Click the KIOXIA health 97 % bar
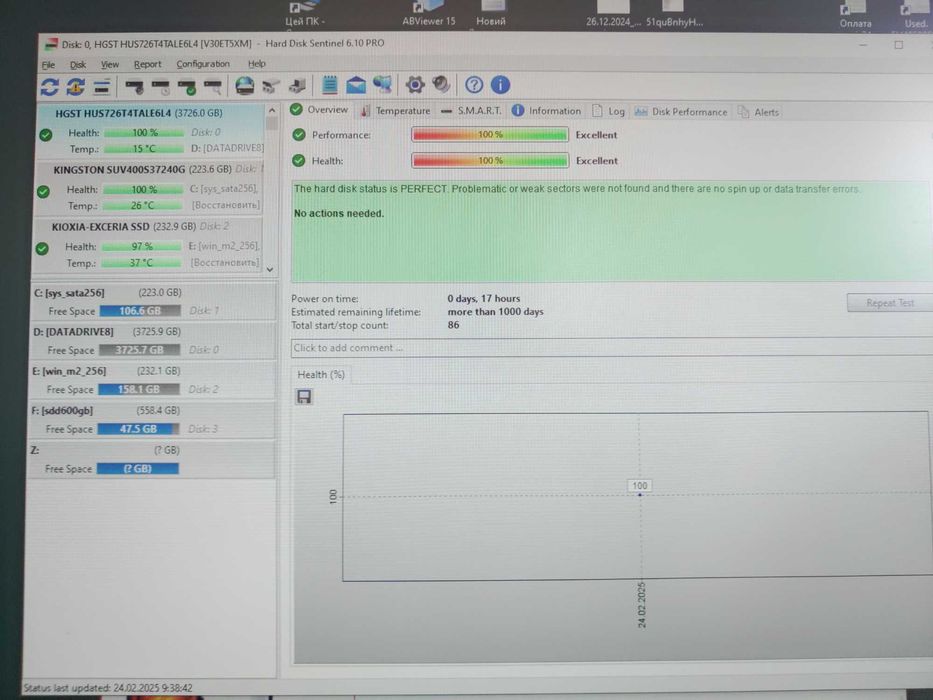Screen dimensions: 933x700 point(142,246)
